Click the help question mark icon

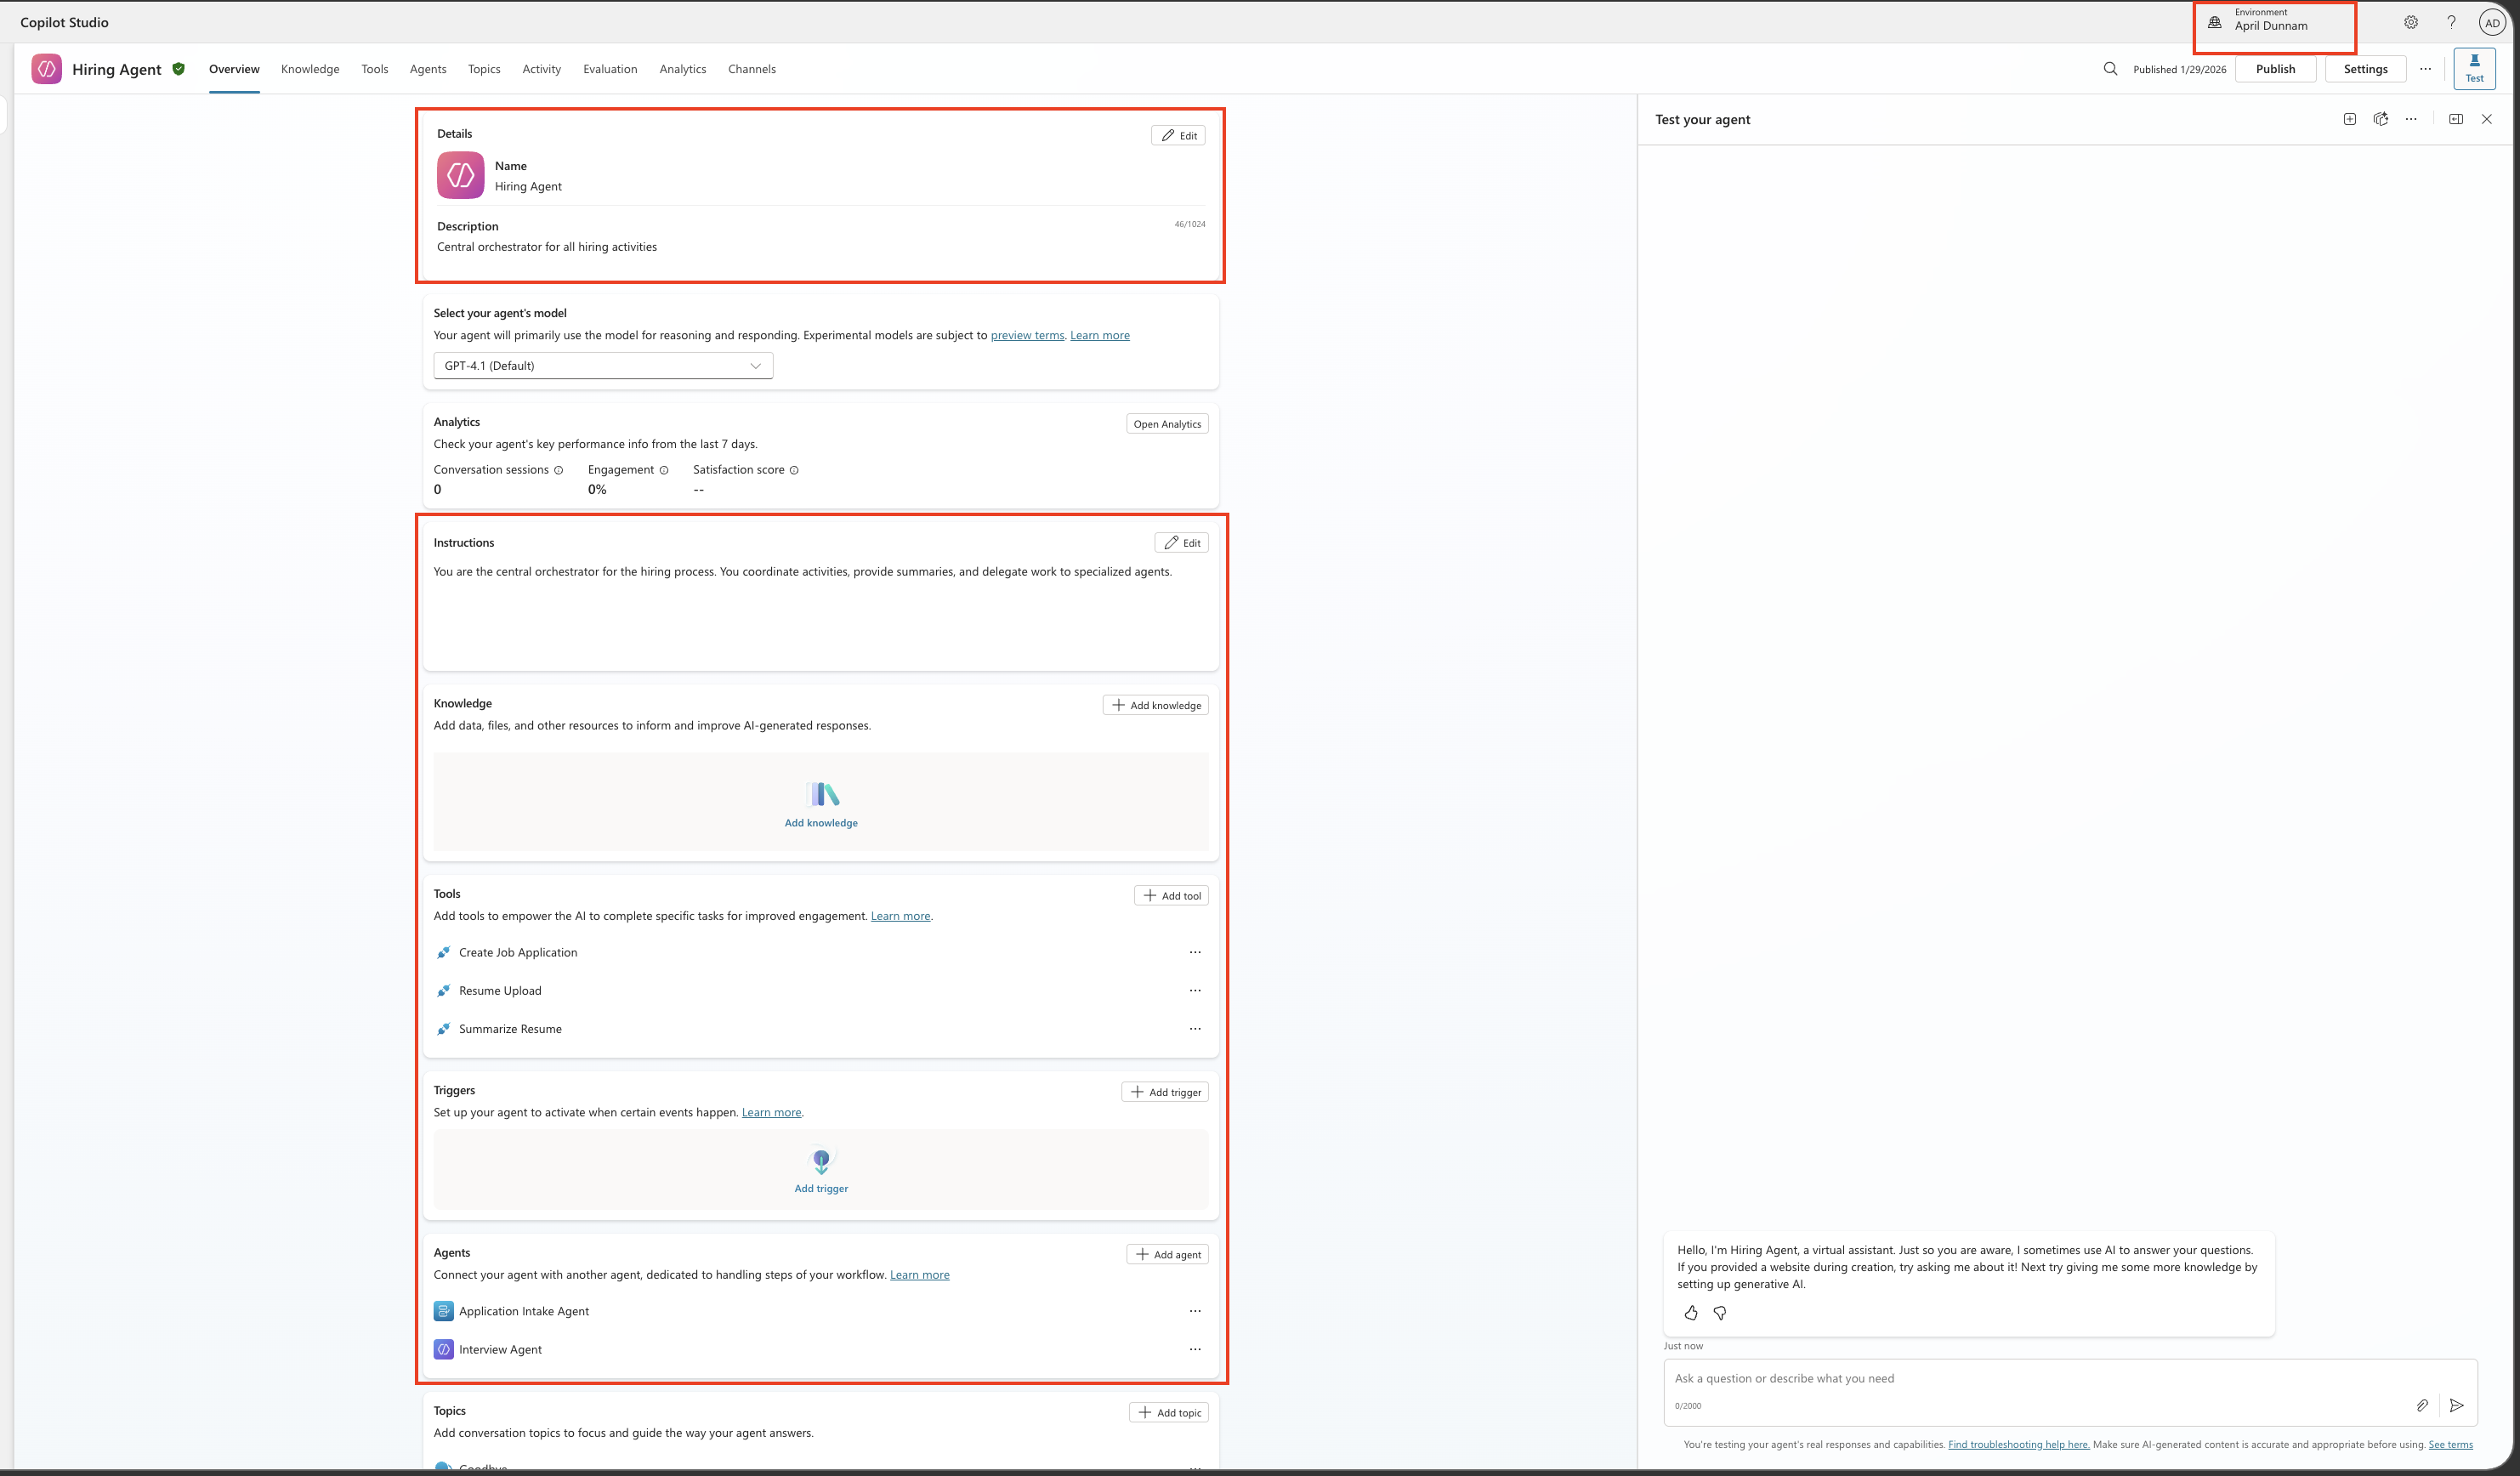[2451, 22]
